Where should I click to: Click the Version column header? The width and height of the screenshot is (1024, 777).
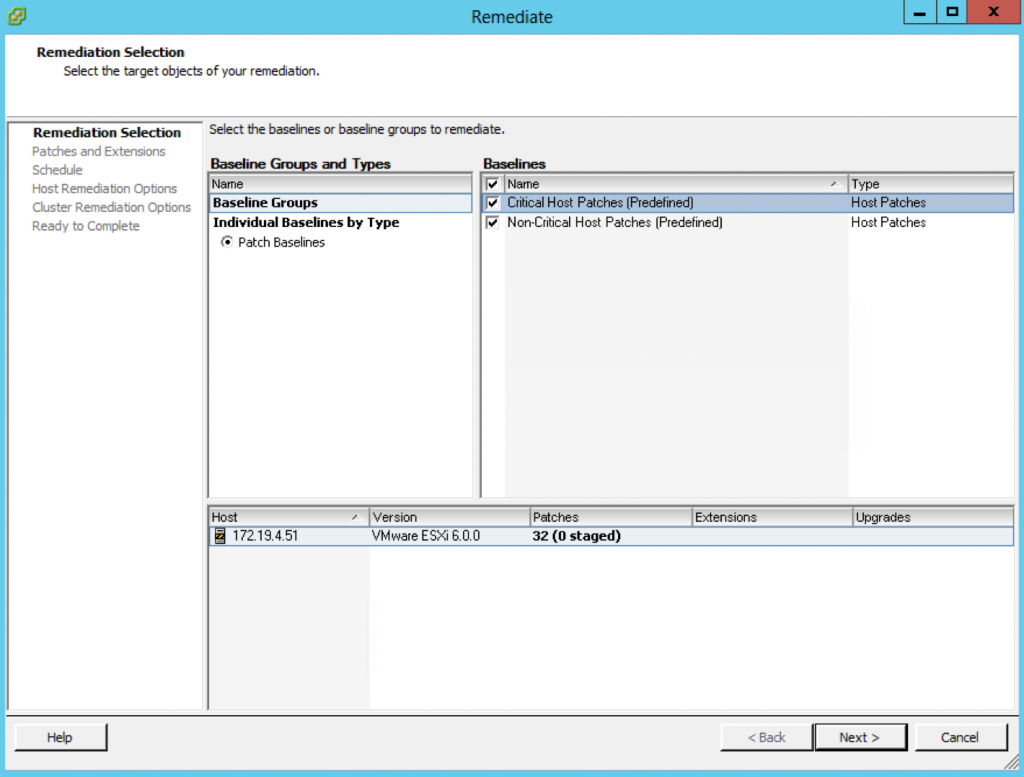point(449,517)
